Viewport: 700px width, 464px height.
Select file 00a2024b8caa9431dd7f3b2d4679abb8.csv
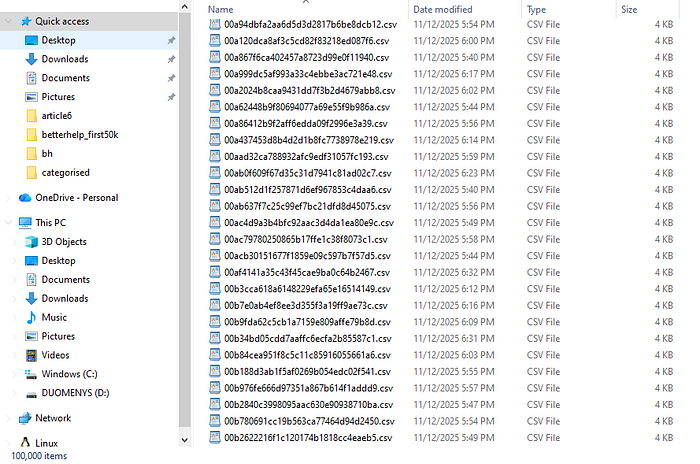pos(310,91)
